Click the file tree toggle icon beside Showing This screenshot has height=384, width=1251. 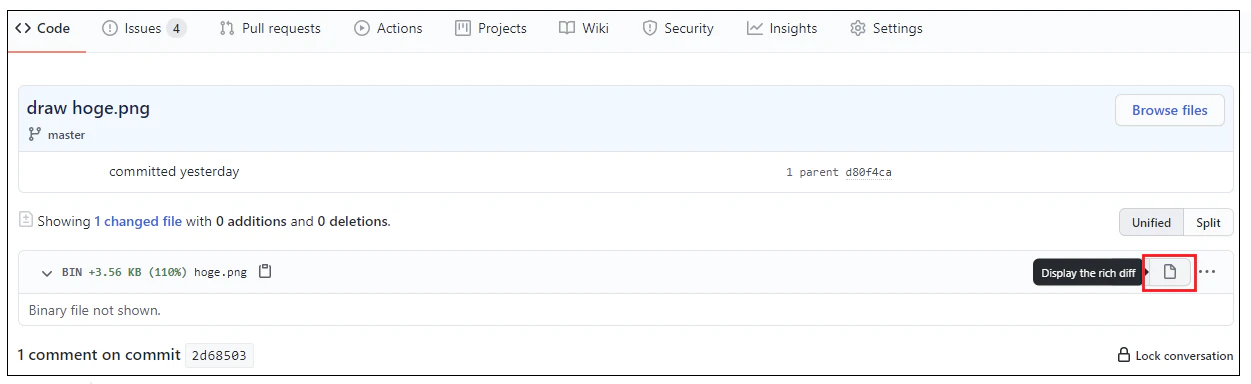(26, 220)
